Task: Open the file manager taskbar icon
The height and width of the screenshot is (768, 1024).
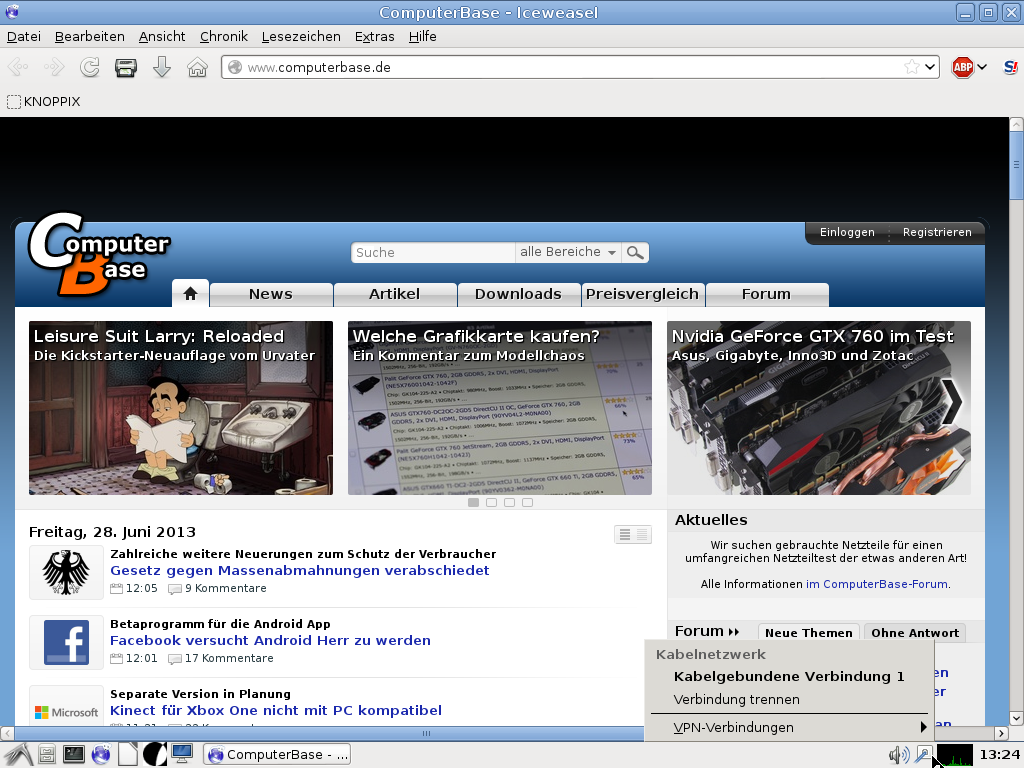Action: pyautogui.click(x=46, y=755)
